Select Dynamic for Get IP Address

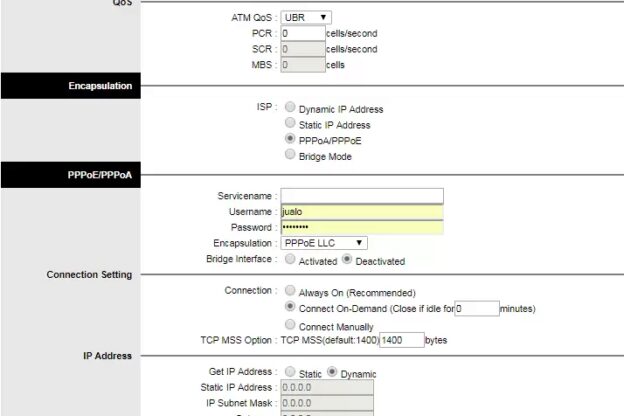(x=332, y=371)
